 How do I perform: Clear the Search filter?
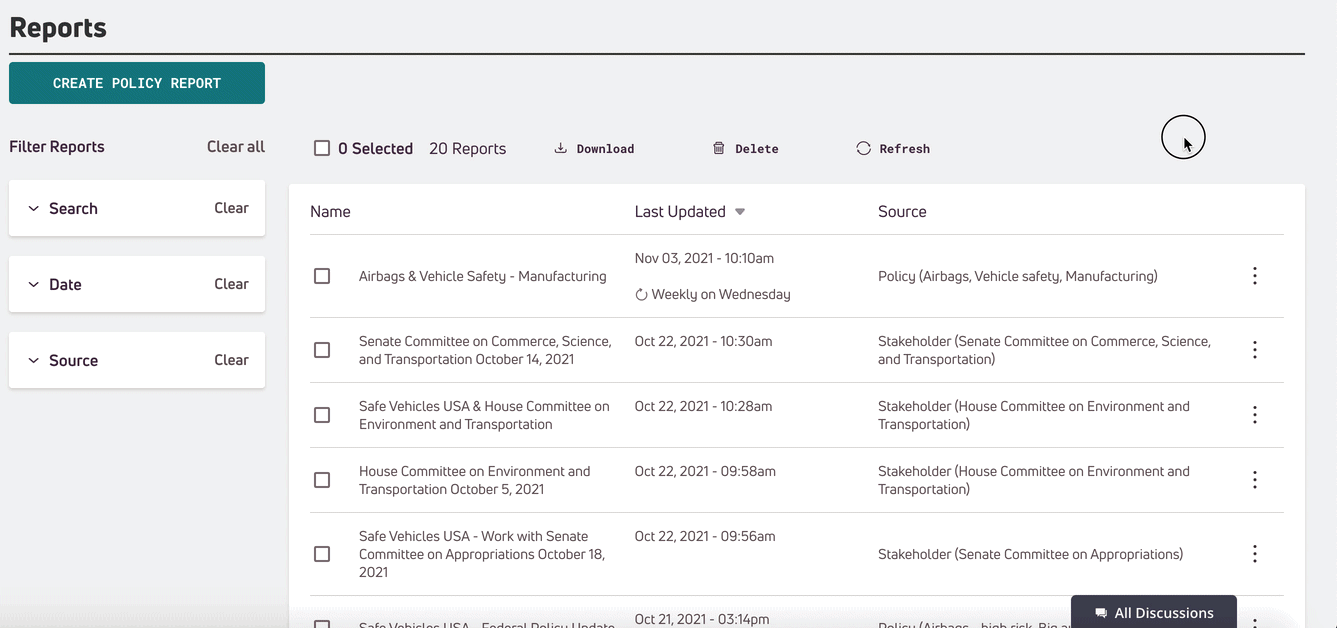[x=231, y=208]
